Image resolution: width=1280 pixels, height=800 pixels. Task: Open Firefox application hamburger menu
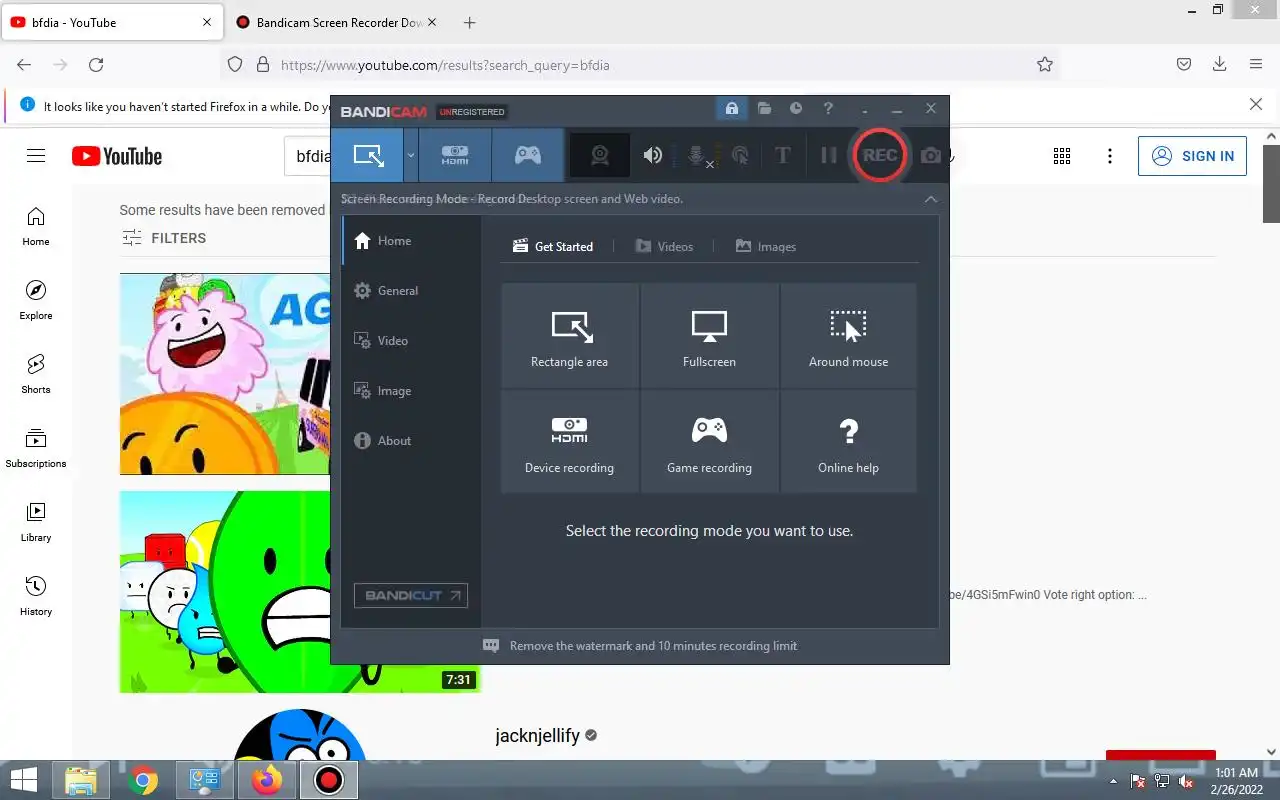pyautogui.click(x=1255, y=65)
